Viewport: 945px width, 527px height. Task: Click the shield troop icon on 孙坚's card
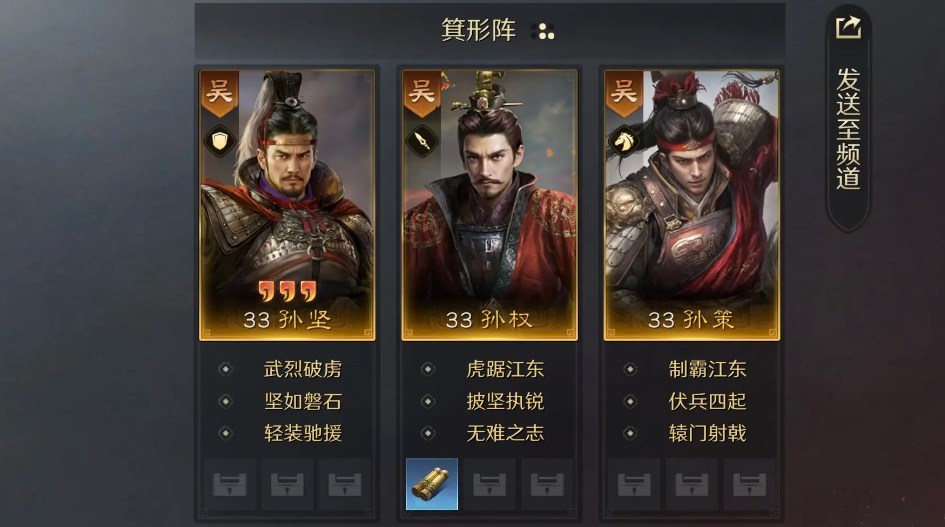pos(219,141)
